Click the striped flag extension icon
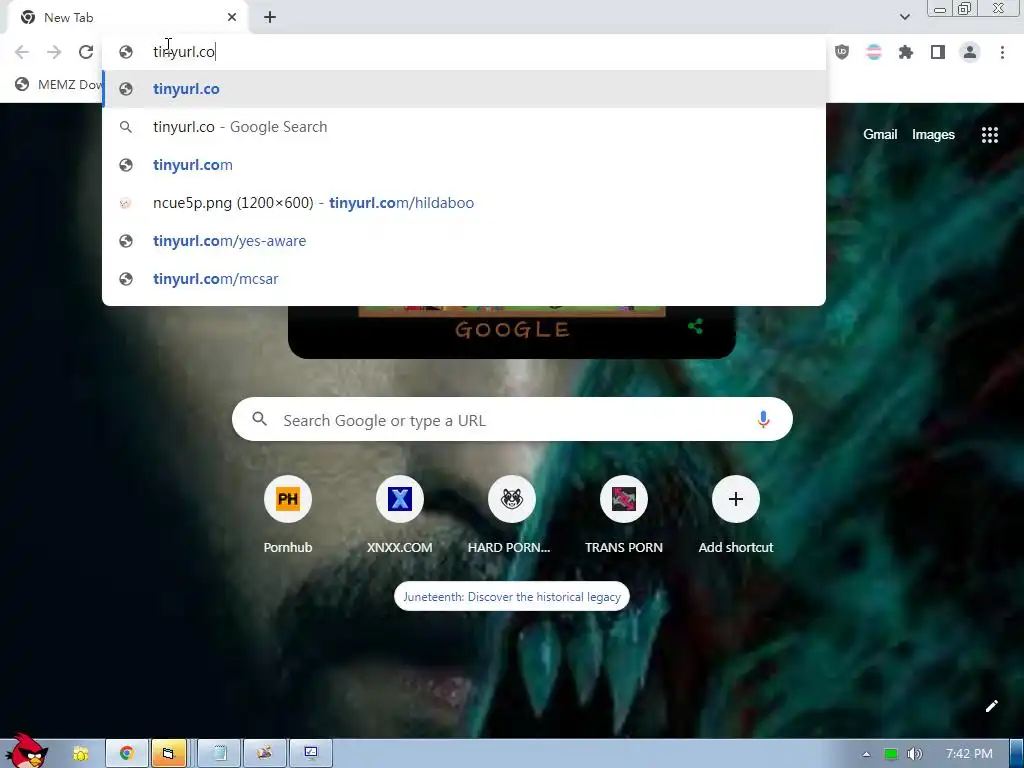 click(x=874, y=52)
